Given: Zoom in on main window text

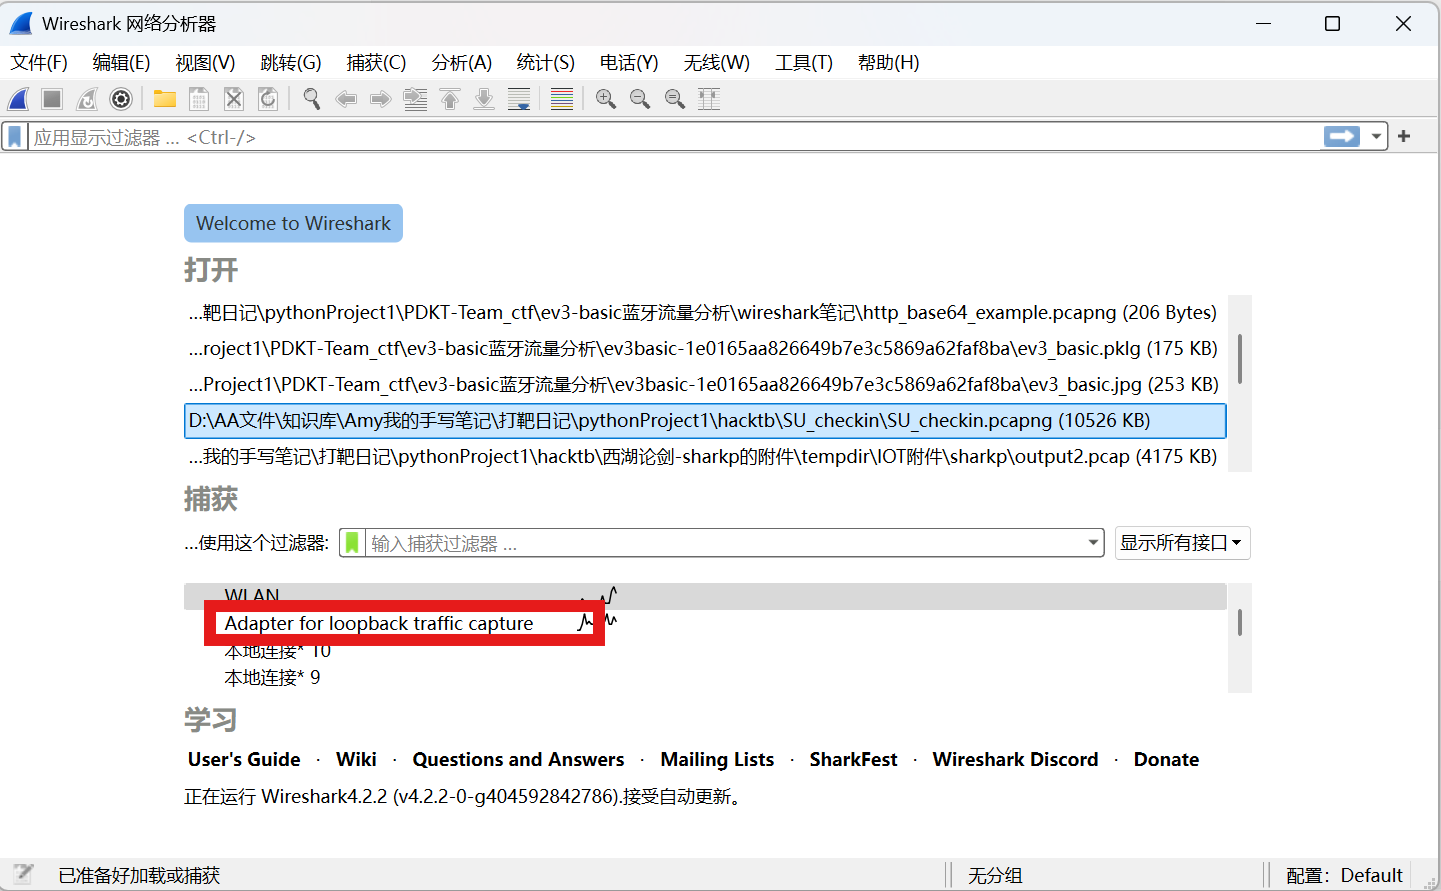Looking at the screenshot, I should click(x=606, y=99).
